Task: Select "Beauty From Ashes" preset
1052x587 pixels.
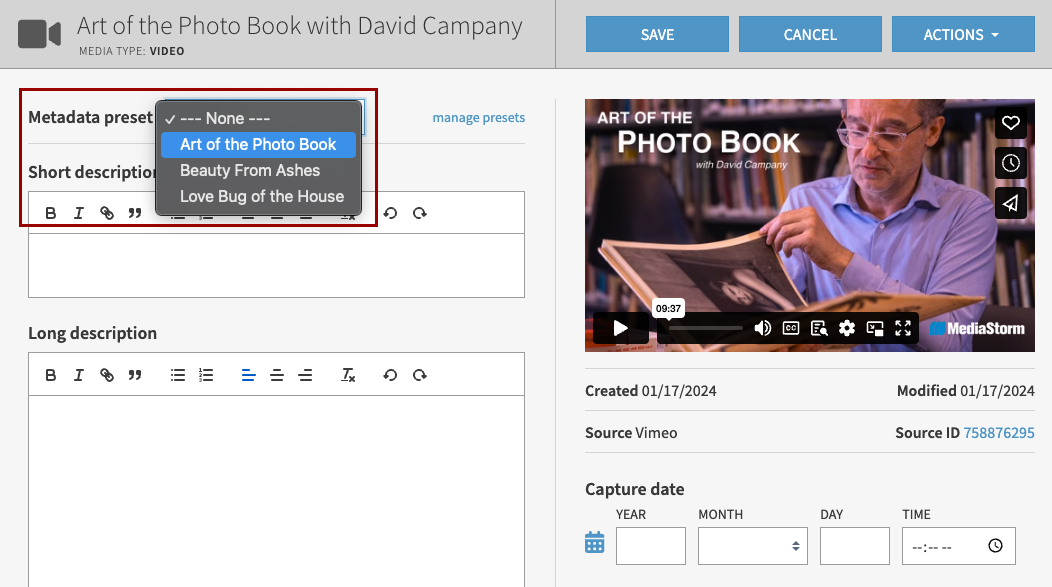Action: click(250, 170)
